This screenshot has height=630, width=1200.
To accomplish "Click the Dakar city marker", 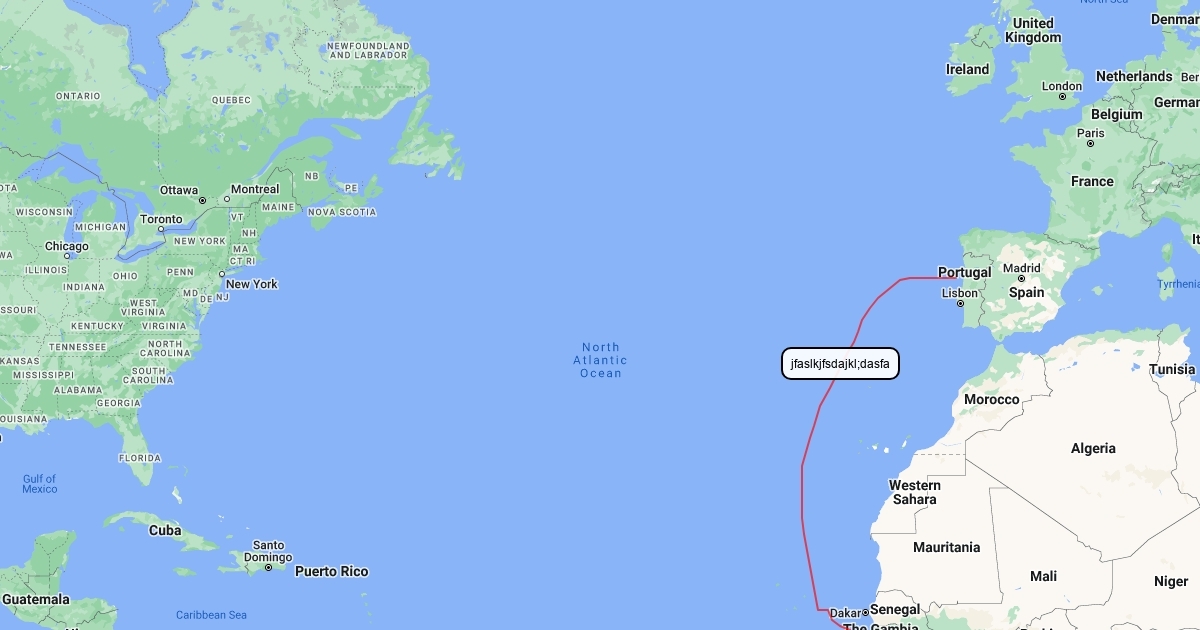I will coord(865,612).
